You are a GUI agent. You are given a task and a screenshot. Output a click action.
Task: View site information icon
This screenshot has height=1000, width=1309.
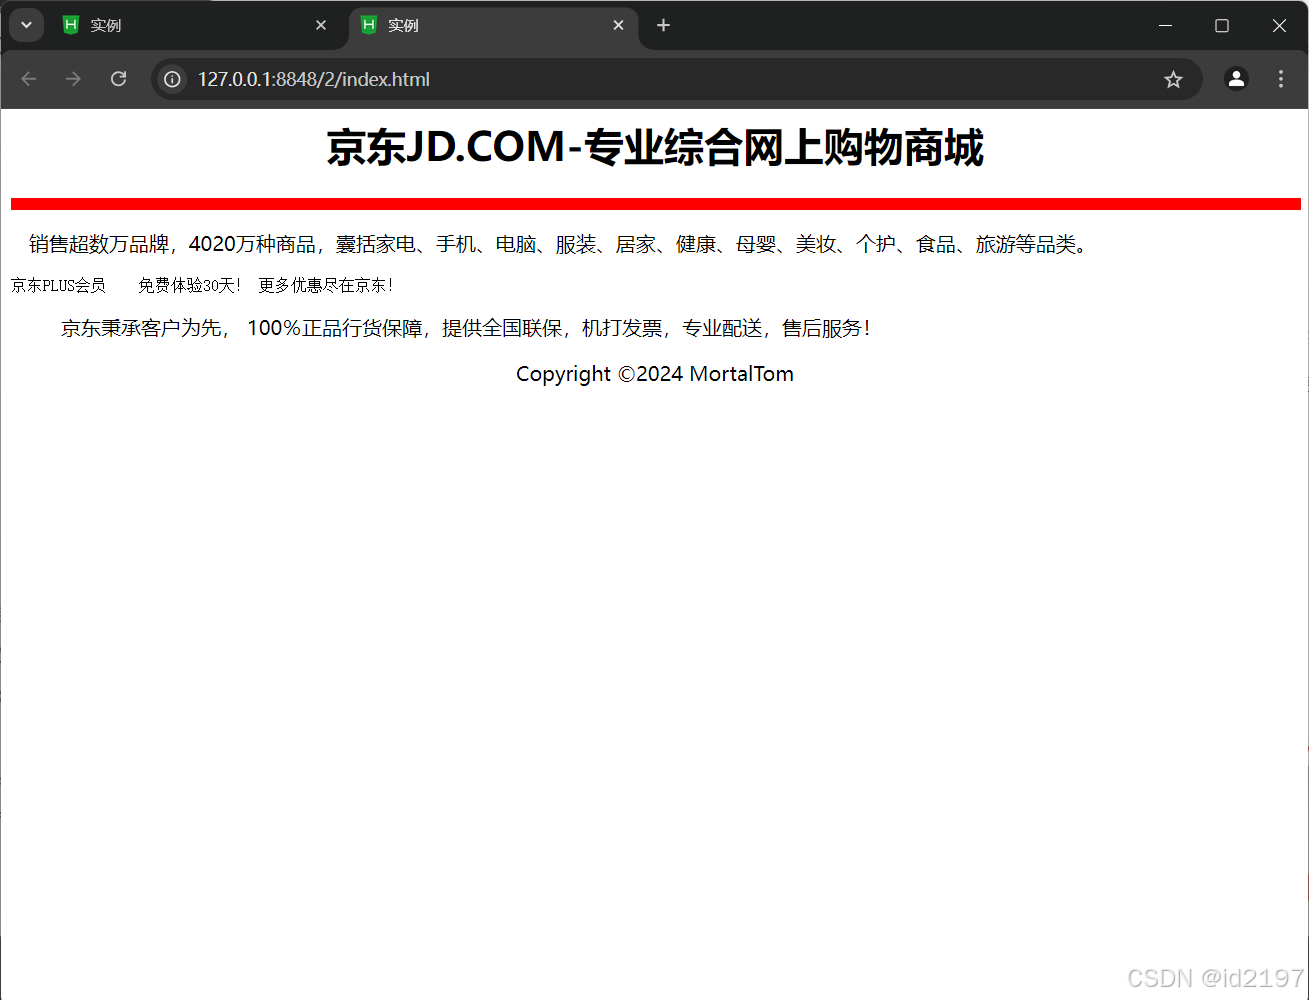(x=172, y=79)
